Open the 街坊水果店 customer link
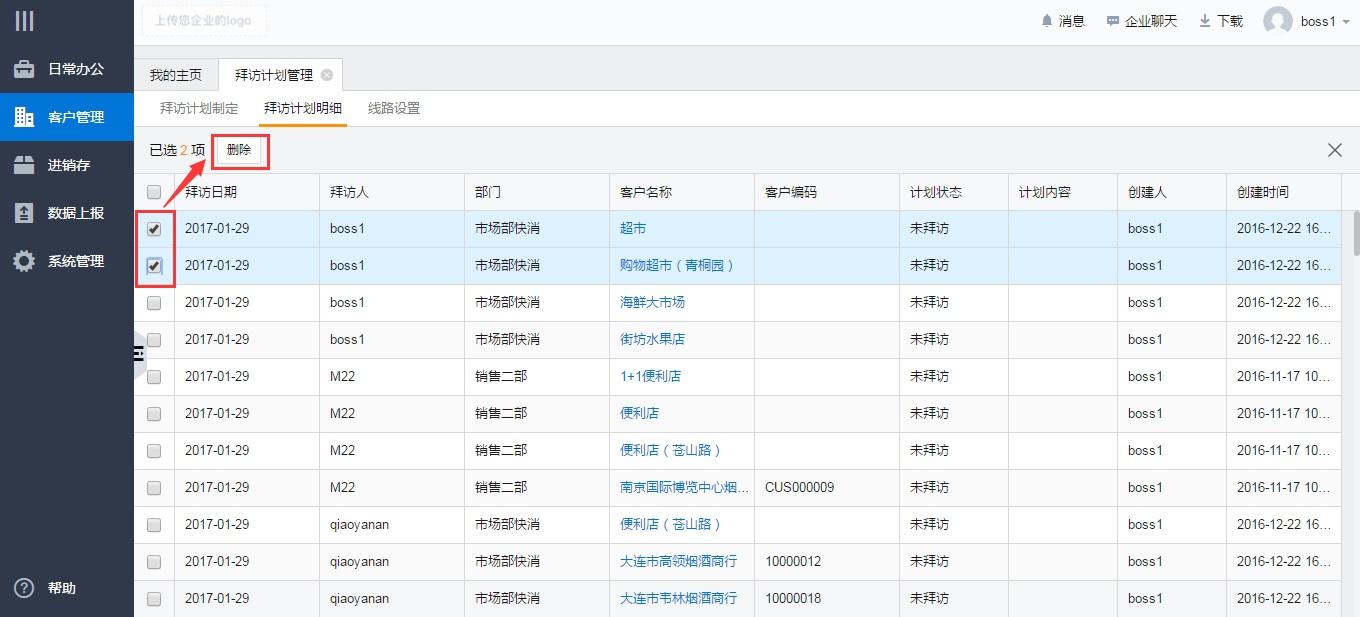Screen dimensions: 1360x617 (652, 339)
